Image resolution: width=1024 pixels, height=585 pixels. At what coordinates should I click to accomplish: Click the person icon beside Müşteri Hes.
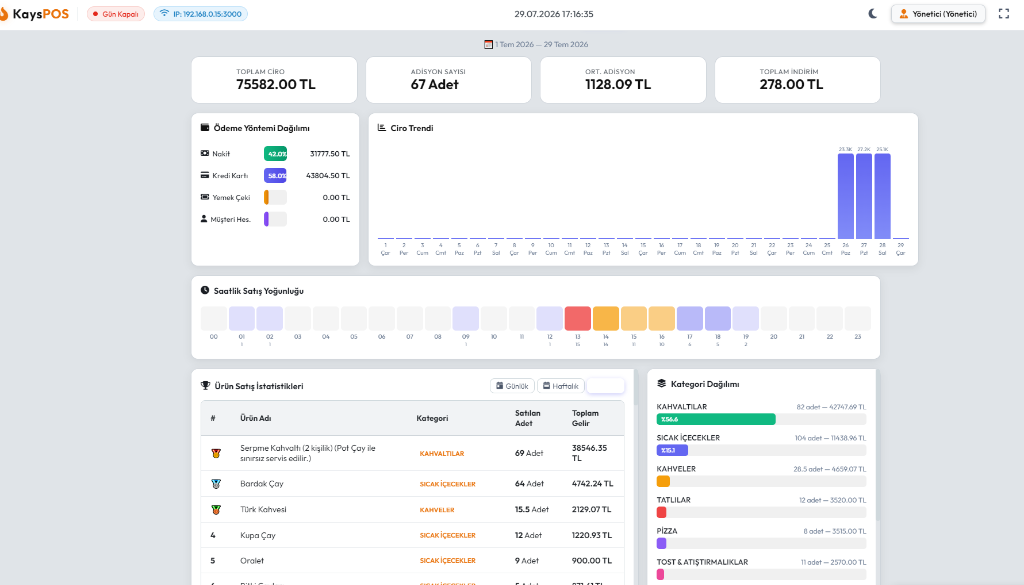(x=204, y=219)
